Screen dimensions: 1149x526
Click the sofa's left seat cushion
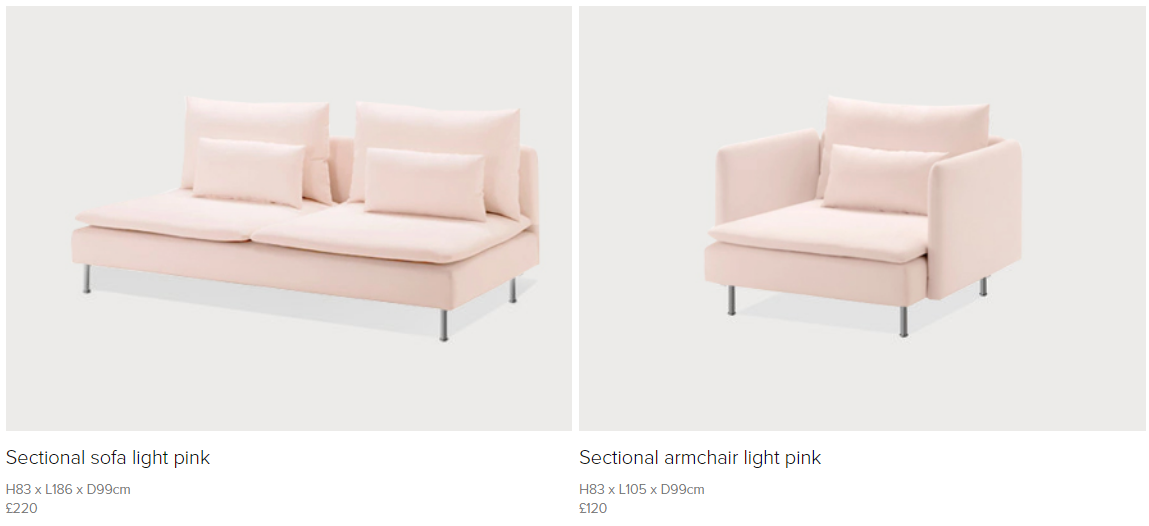[183, 216]
